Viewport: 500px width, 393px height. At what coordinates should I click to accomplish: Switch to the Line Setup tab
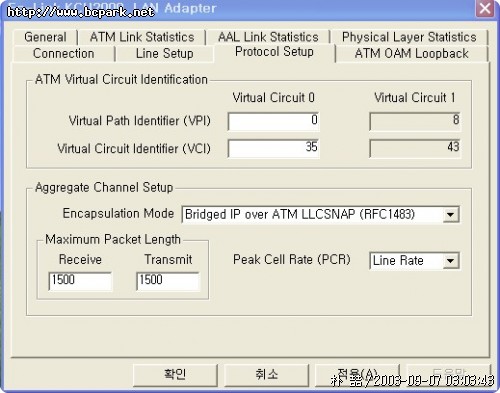tap(164, 54)
